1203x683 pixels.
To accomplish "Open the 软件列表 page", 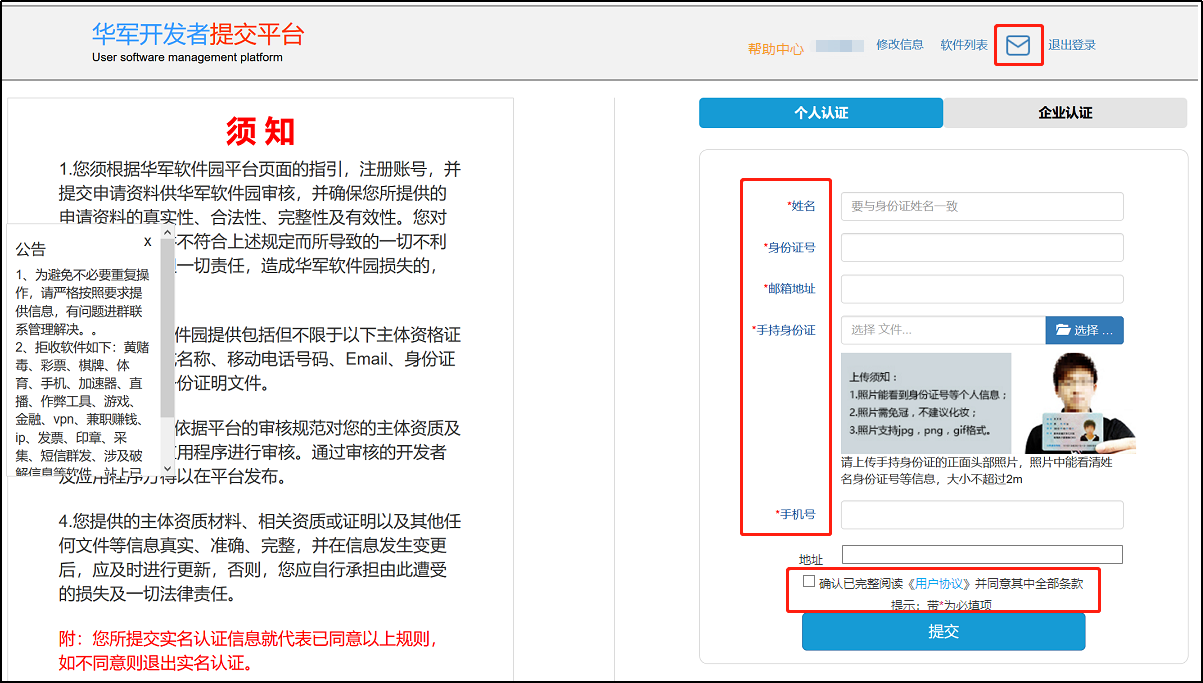I will pos(963,45).
